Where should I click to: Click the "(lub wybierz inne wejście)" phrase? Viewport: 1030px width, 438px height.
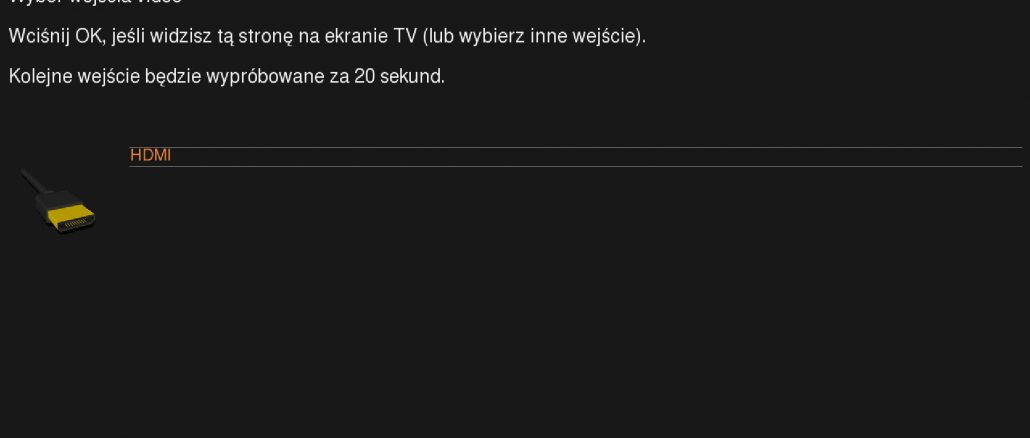[x=534, y=37]
